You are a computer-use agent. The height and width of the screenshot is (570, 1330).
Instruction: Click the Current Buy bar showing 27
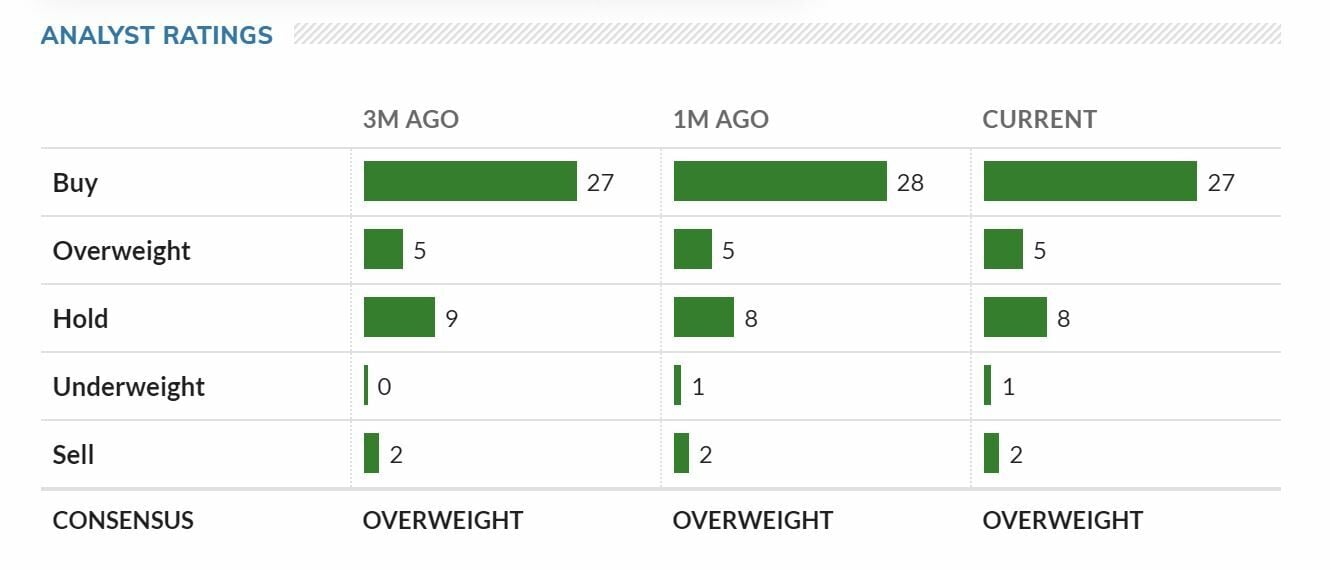1090,181
